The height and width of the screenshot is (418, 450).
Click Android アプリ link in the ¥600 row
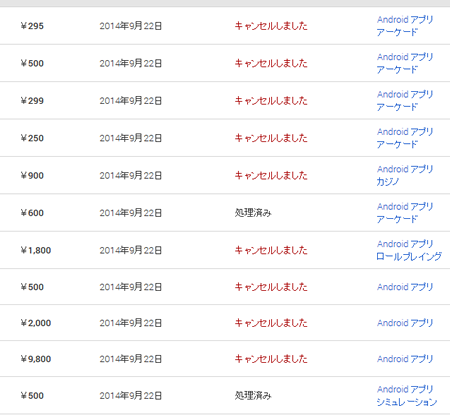(405, 207)
